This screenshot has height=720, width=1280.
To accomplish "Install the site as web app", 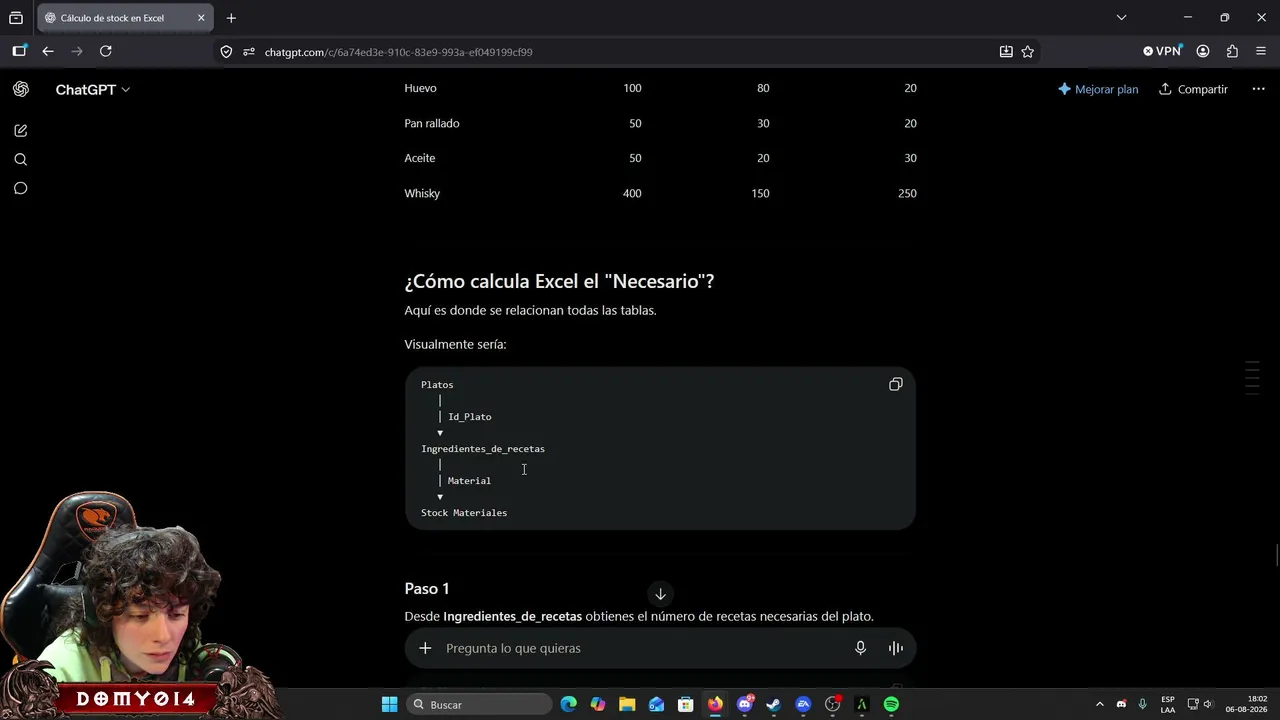I will click(x=1006, y=52).
